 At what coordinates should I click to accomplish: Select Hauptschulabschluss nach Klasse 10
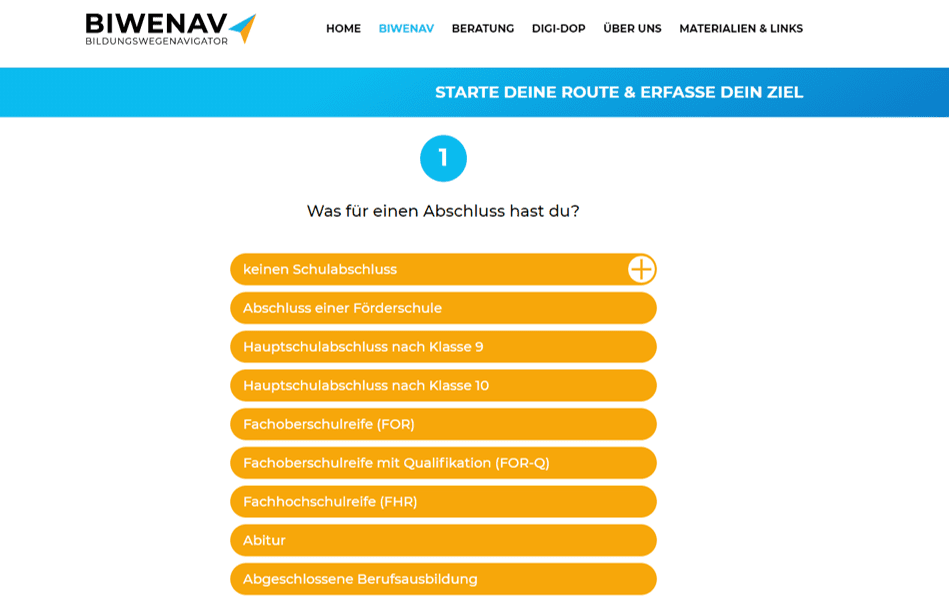coord(443,386)
